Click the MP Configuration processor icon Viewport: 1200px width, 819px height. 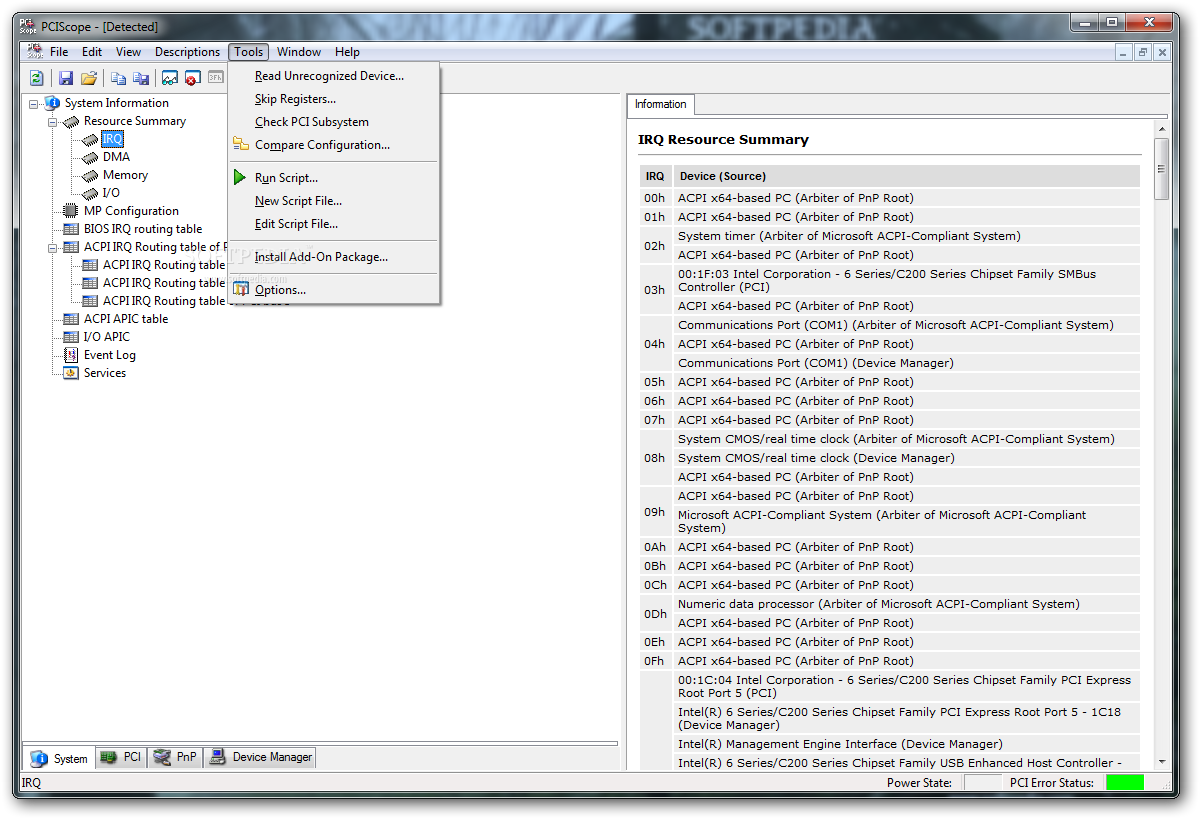point(71,211)
